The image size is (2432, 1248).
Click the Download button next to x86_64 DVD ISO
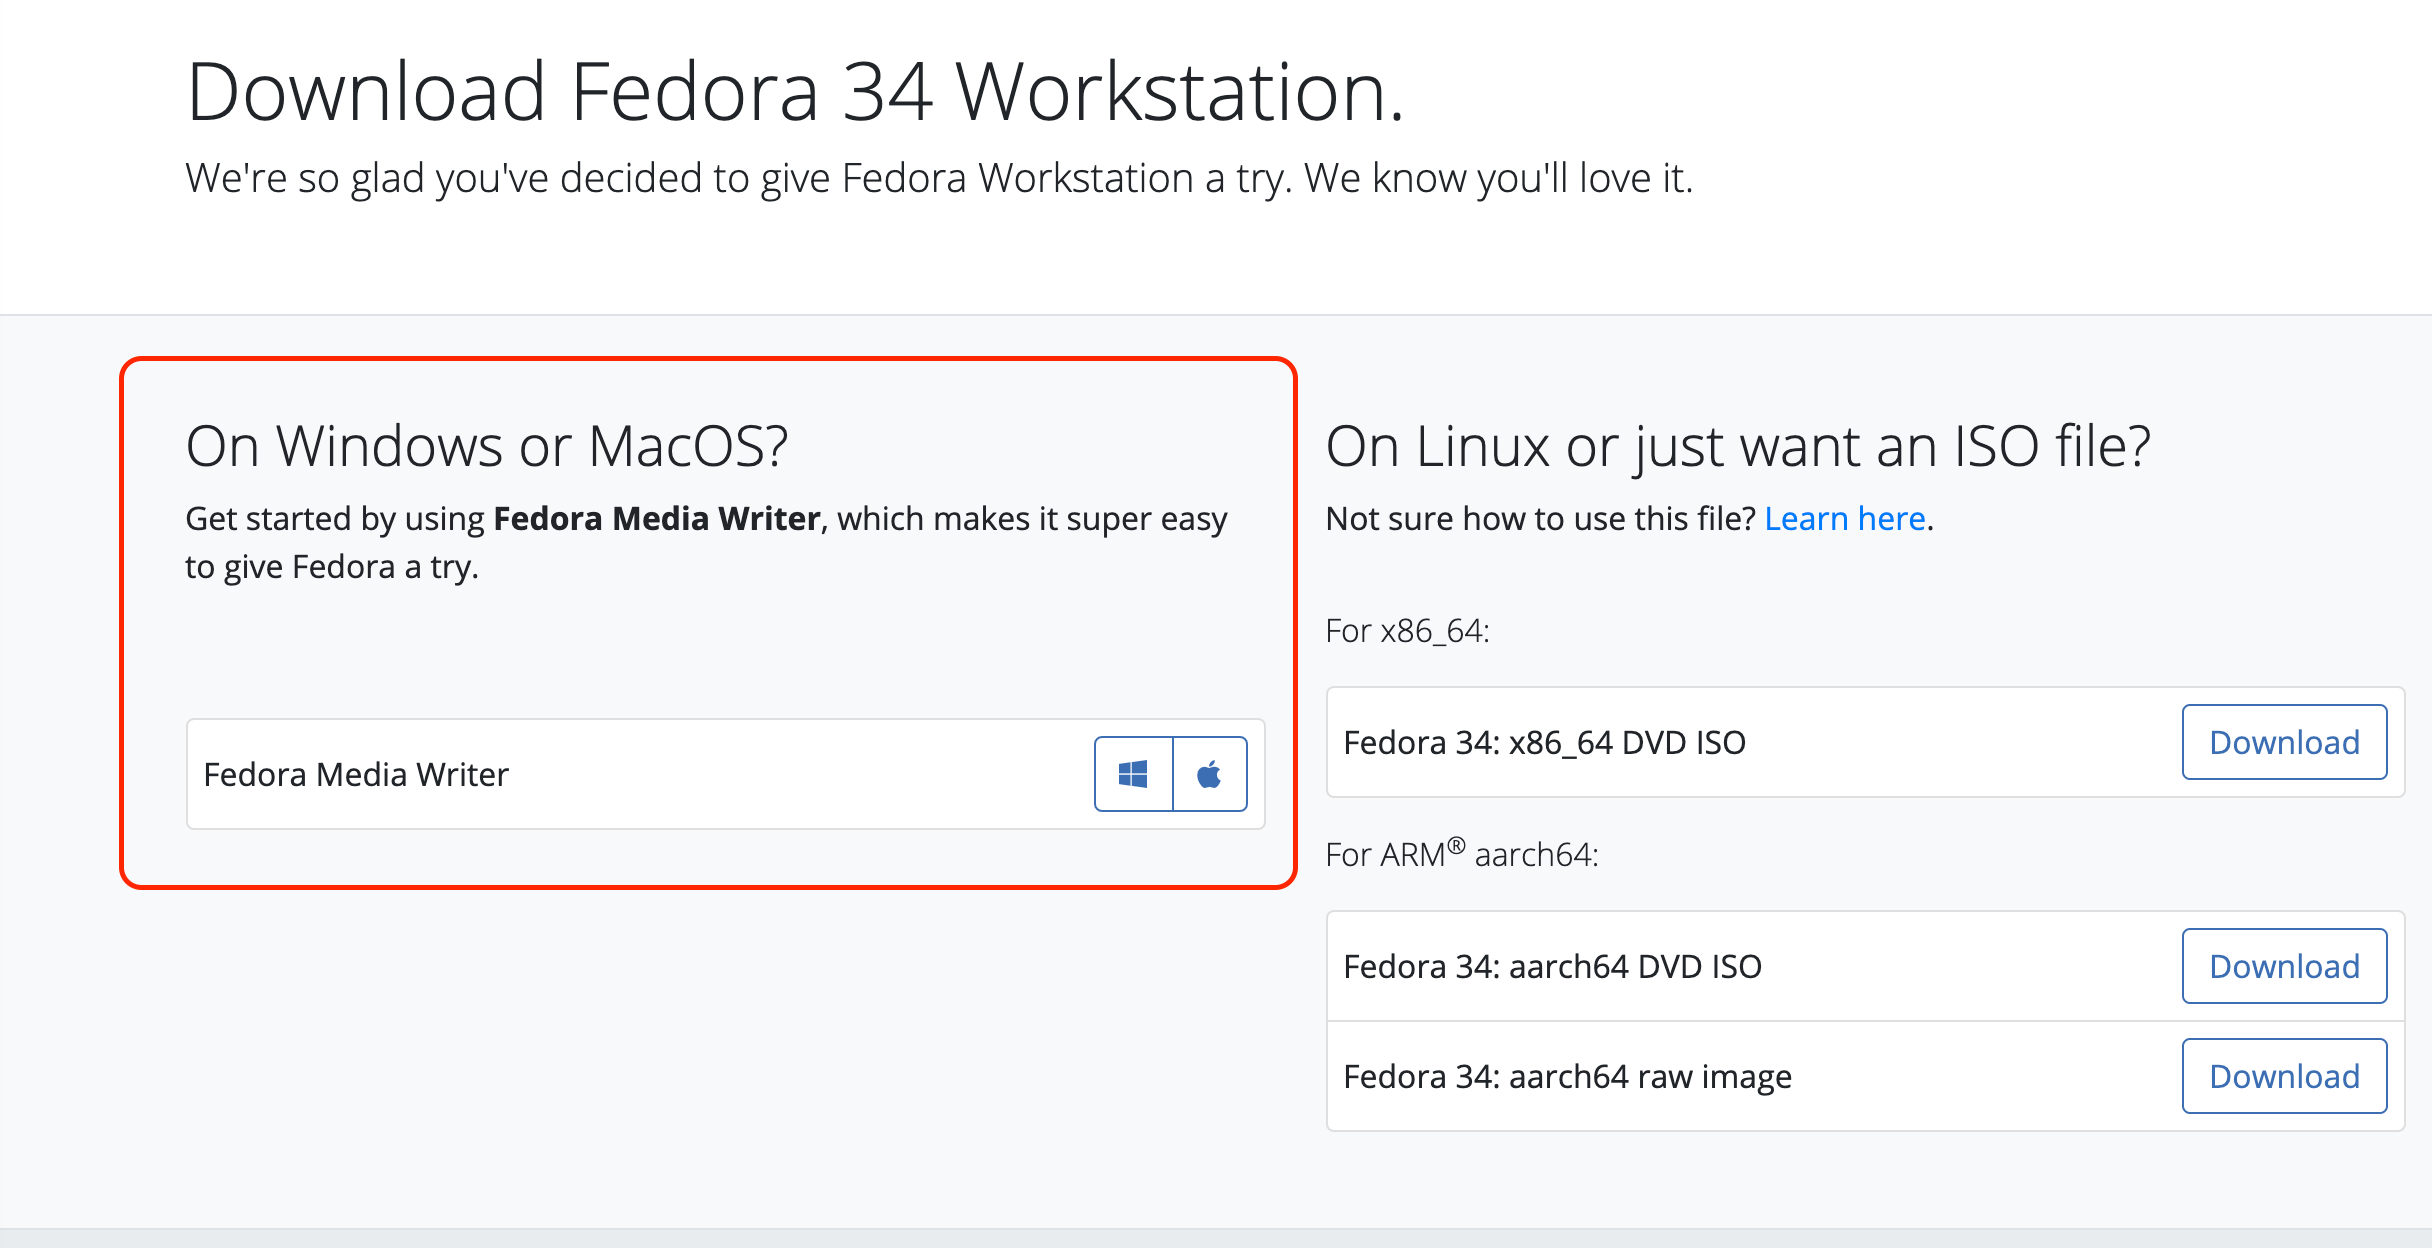click(x=2284, y=742)
